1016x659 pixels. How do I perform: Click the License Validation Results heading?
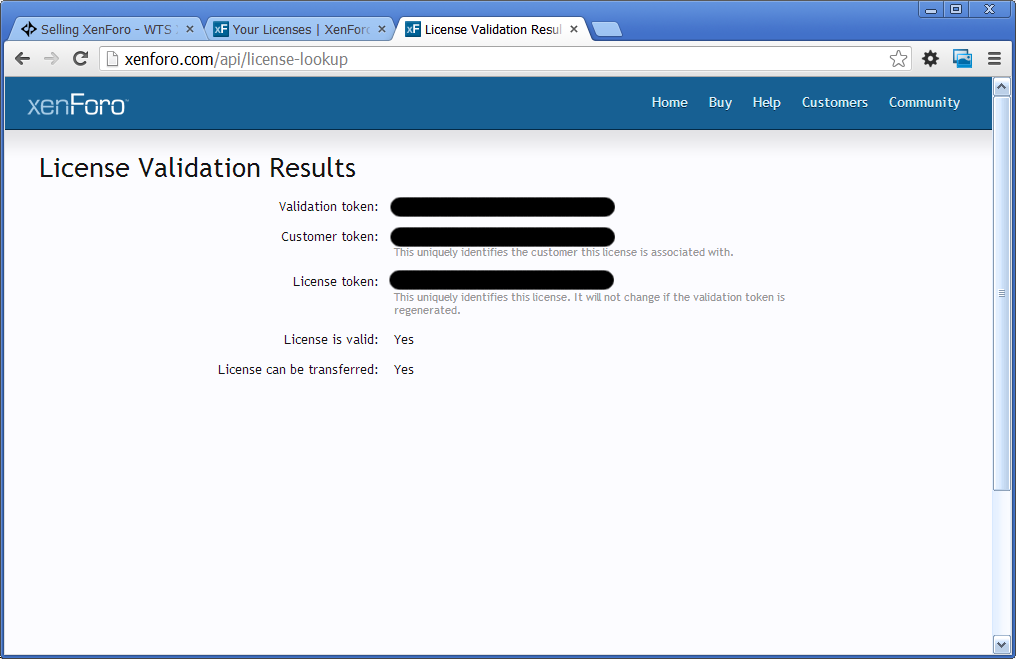tap(197, 168)
